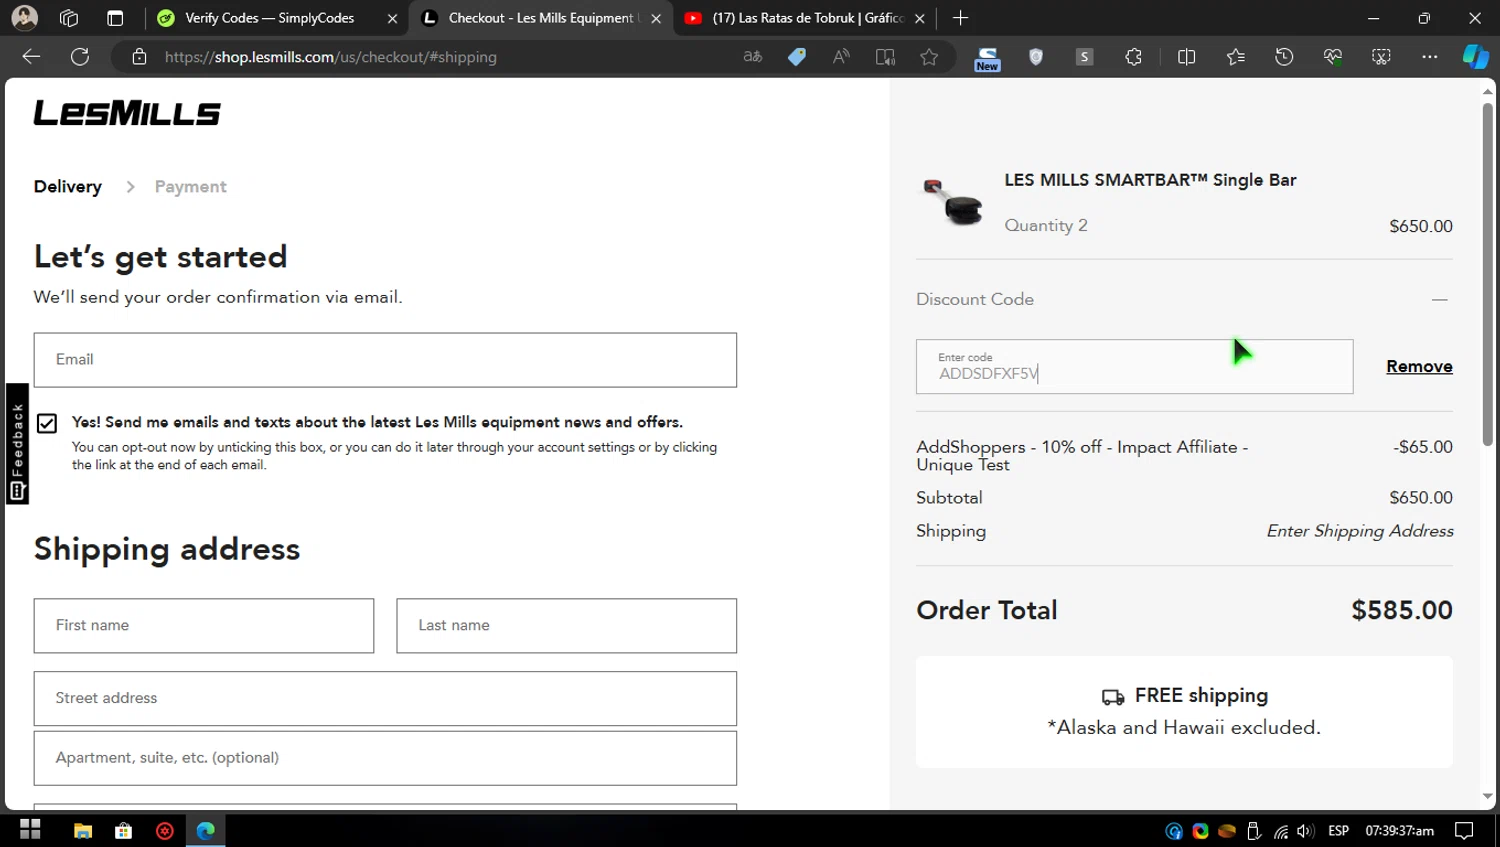Switch to Verify Codes SimplyCodes tab
Screen dimensions: 1500x847
click(269, 18)
